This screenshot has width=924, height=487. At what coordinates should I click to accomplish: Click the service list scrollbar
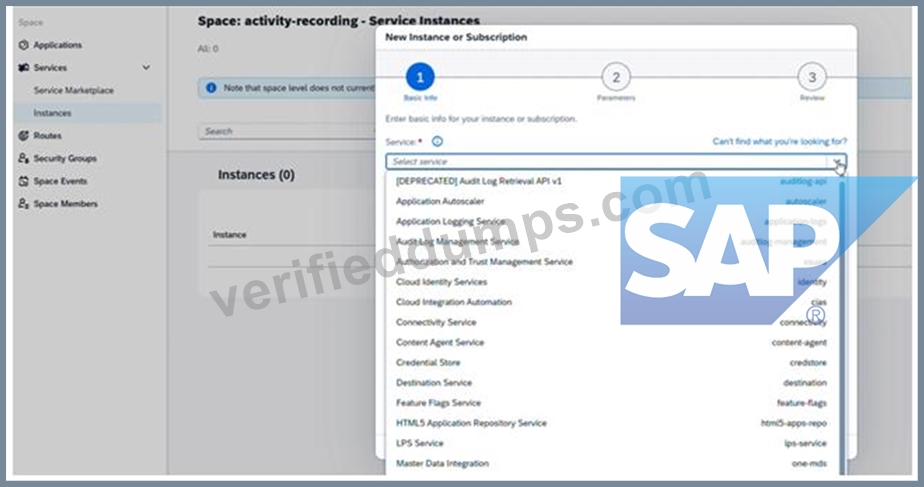(842, 326)
